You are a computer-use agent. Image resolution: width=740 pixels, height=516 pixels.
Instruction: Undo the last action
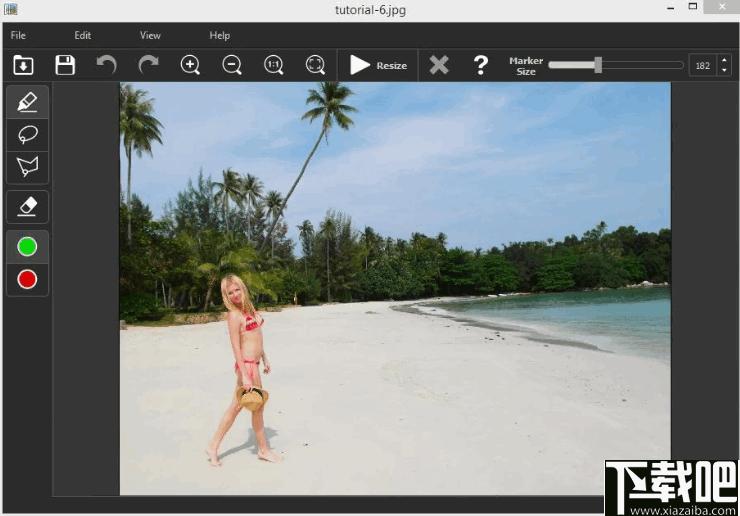(x=107, y=65)
